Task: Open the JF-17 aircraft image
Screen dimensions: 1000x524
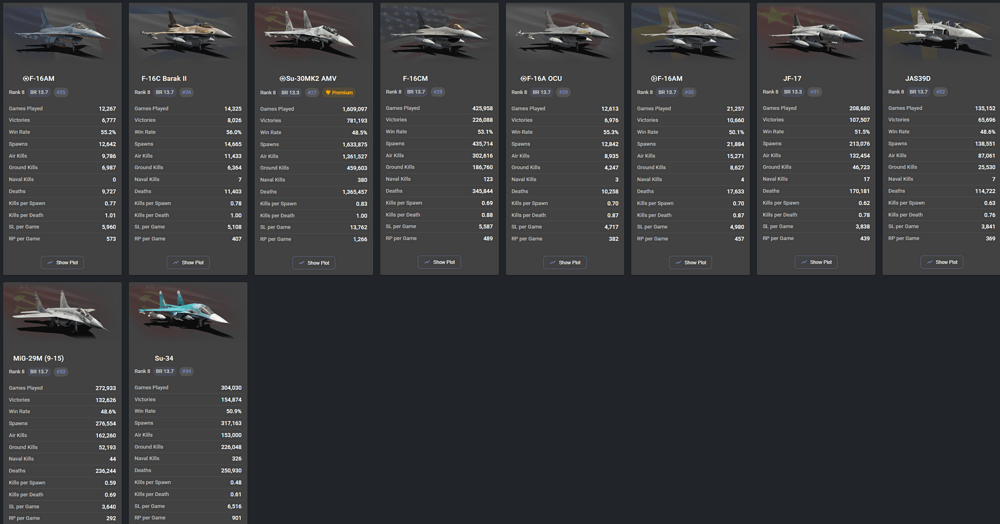Action: [x=816, y=32]
